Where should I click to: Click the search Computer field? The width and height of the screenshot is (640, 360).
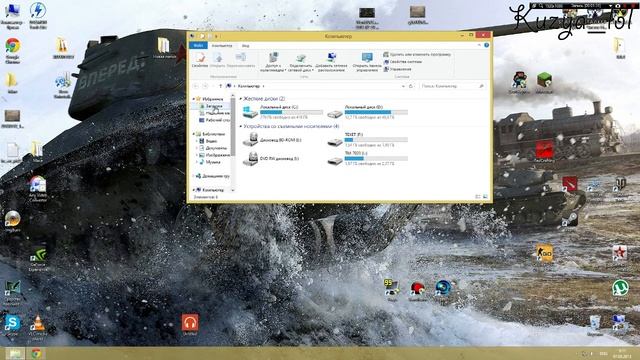coord(452,86)
